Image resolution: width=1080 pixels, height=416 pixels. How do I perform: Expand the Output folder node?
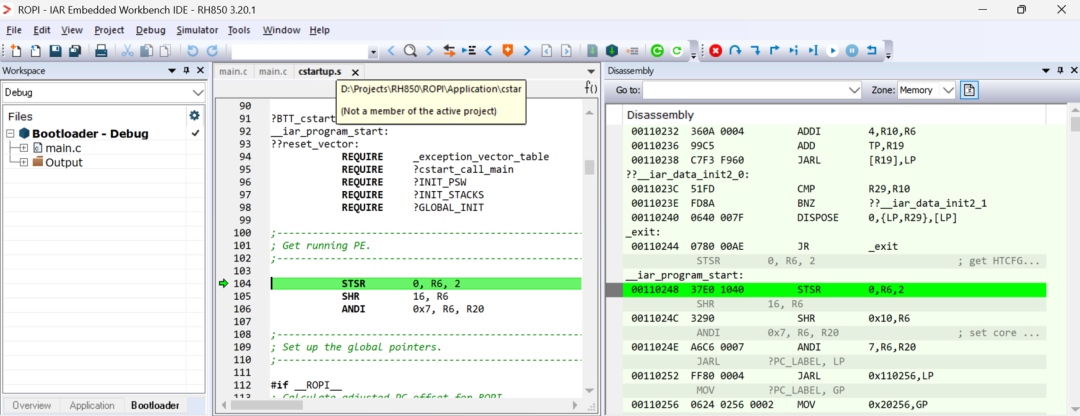click(x=24, y=163)
